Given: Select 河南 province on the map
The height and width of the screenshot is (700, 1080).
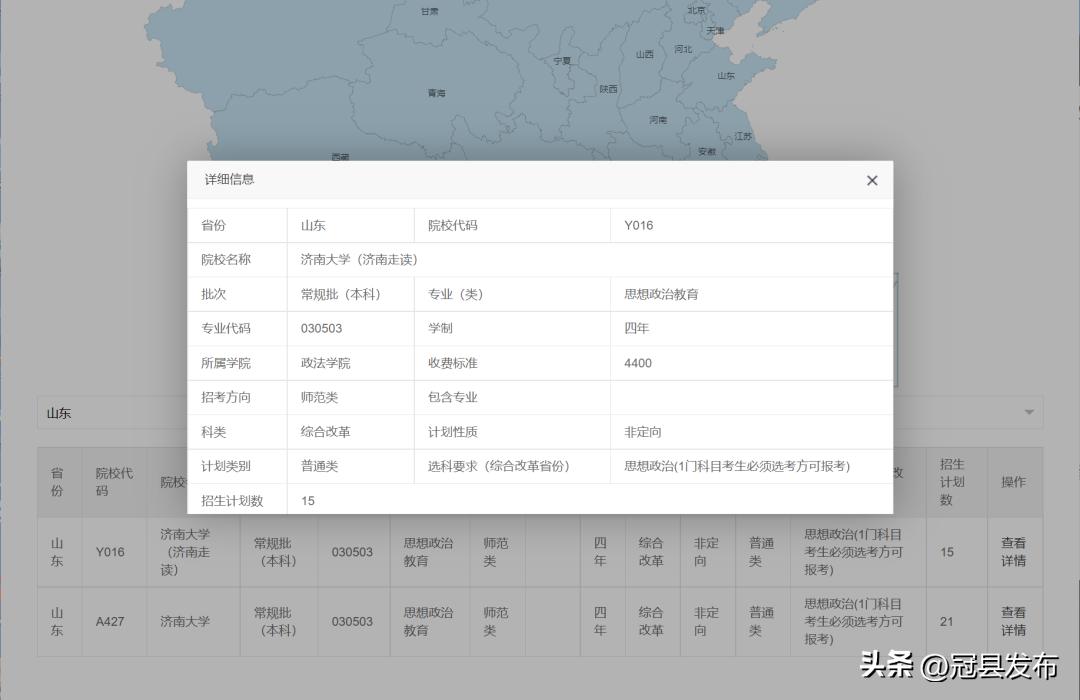Looking at the screenshot, I should click(x=658, y=120).
